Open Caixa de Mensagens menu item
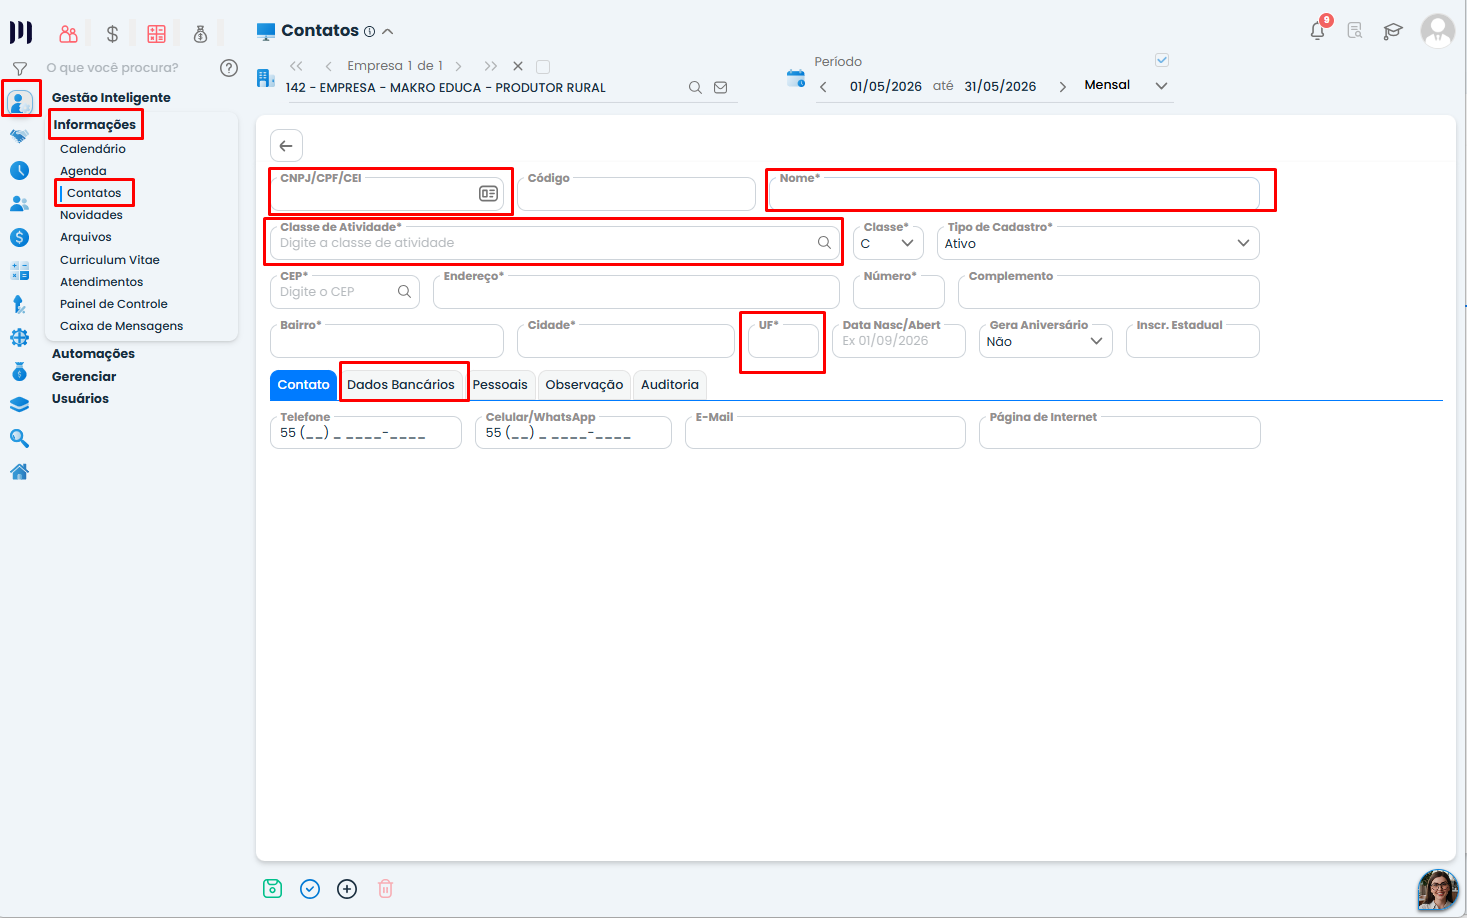This screenshot has height=918, width=1467. coord(122,326)
